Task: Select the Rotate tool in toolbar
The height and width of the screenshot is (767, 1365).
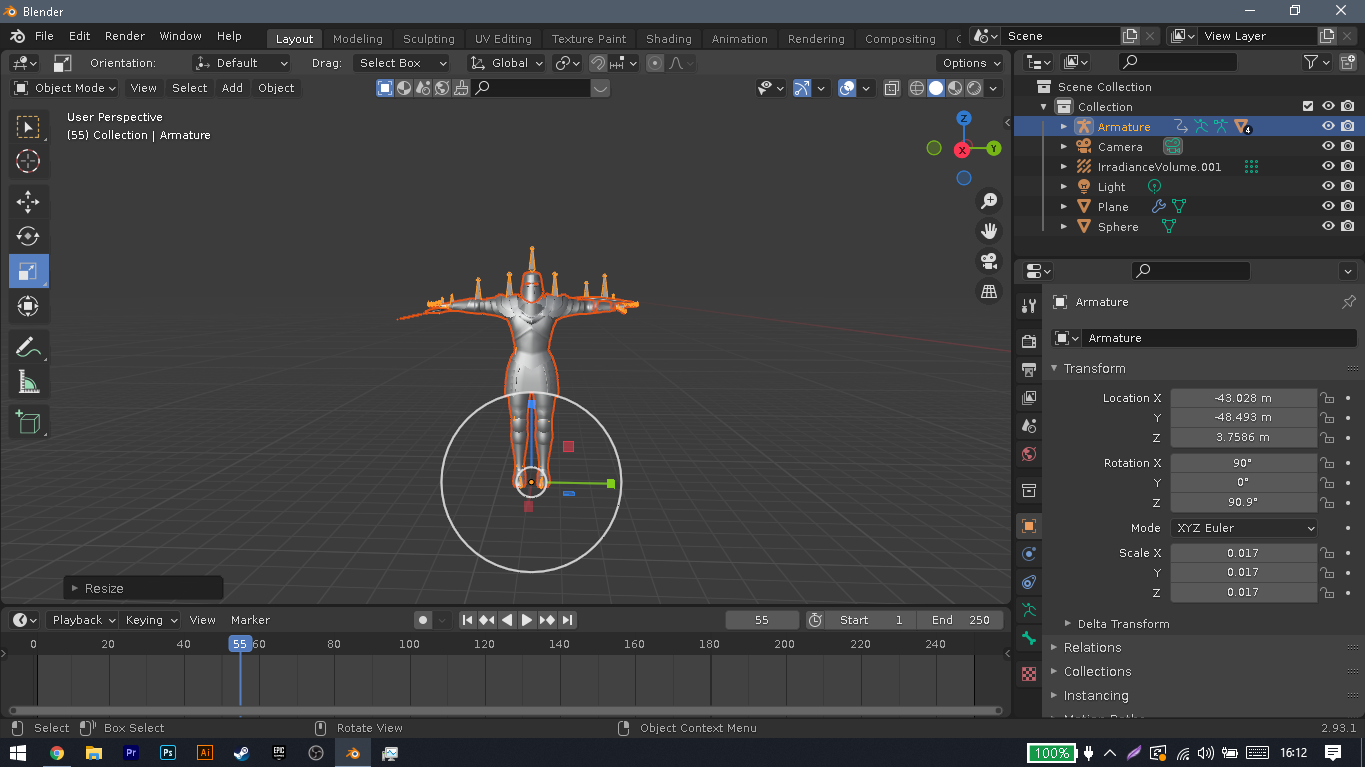Action: coord(28,236)
